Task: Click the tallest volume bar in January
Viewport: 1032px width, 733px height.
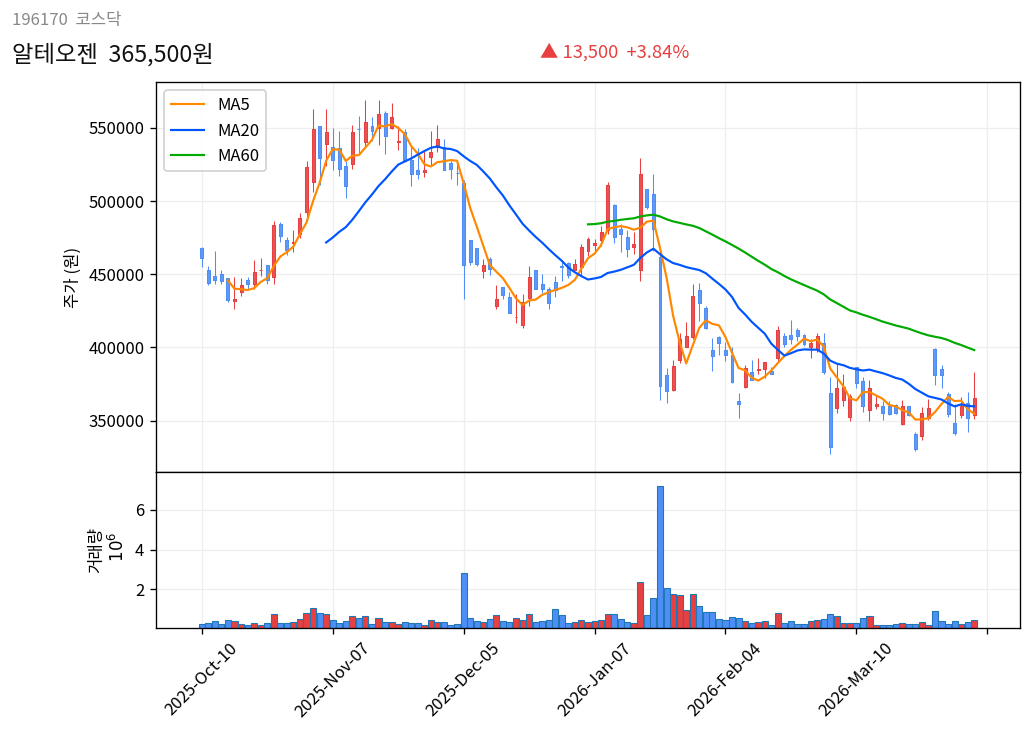Action: point(660,556)
